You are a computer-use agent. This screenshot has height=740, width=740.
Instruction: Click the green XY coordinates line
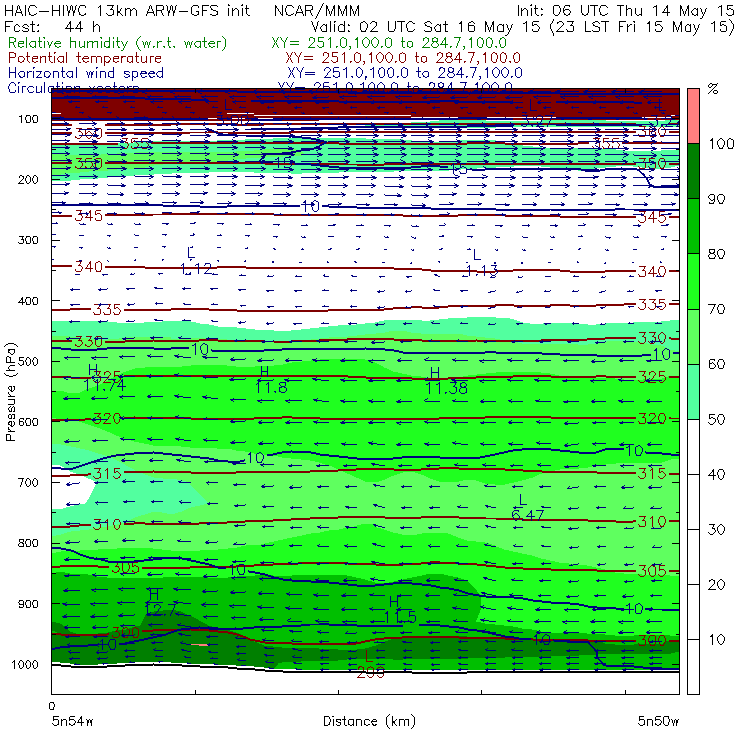[x=389, y=43]
